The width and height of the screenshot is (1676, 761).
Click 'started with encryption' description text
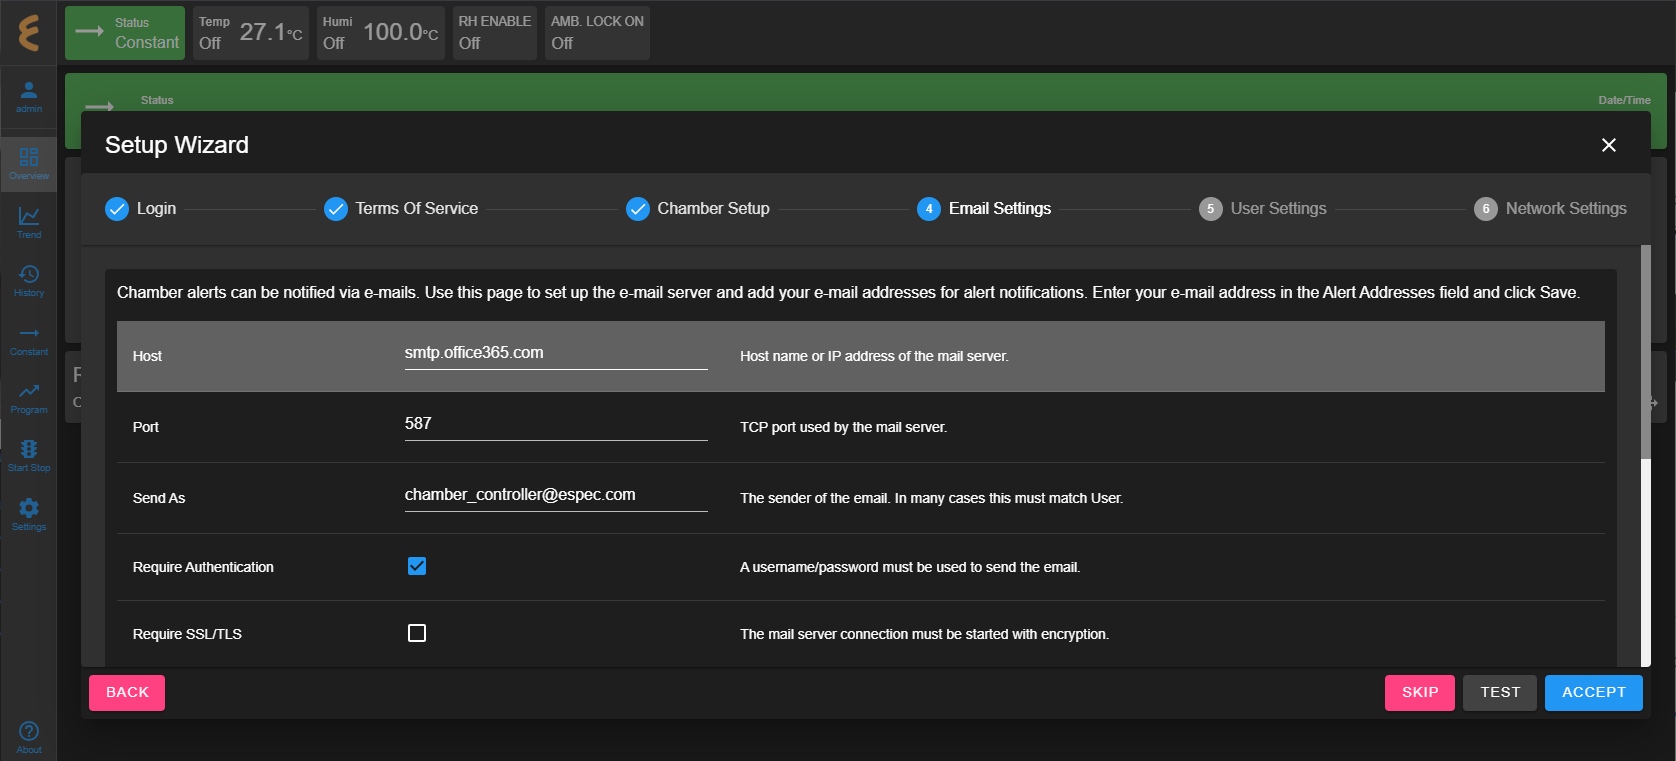(x=924, y=634)
